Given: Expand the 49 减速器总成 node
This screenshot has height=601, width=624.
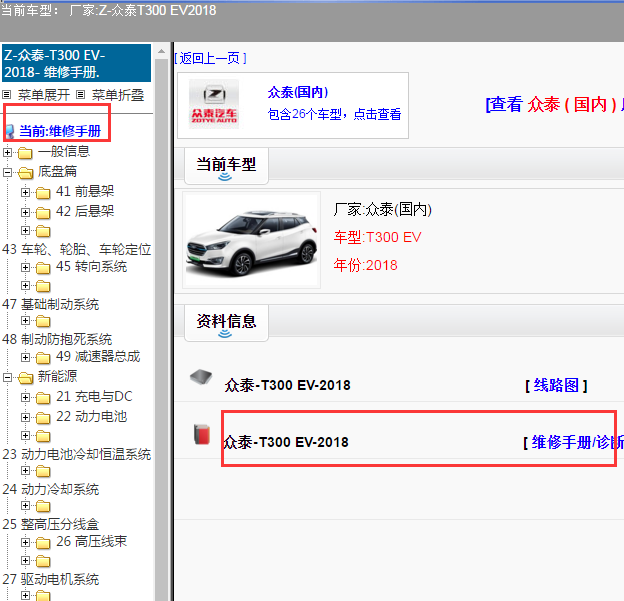Looking at the screenshot, I should [25, 357].
